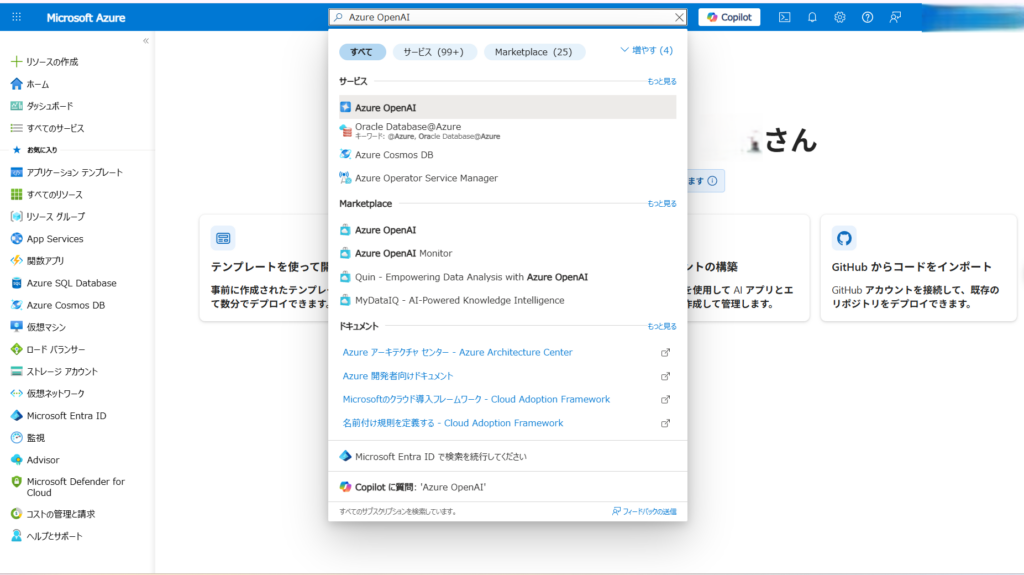1024x575 pixels.
Task: Open the help question mark icon
Action: coord(867,18)
